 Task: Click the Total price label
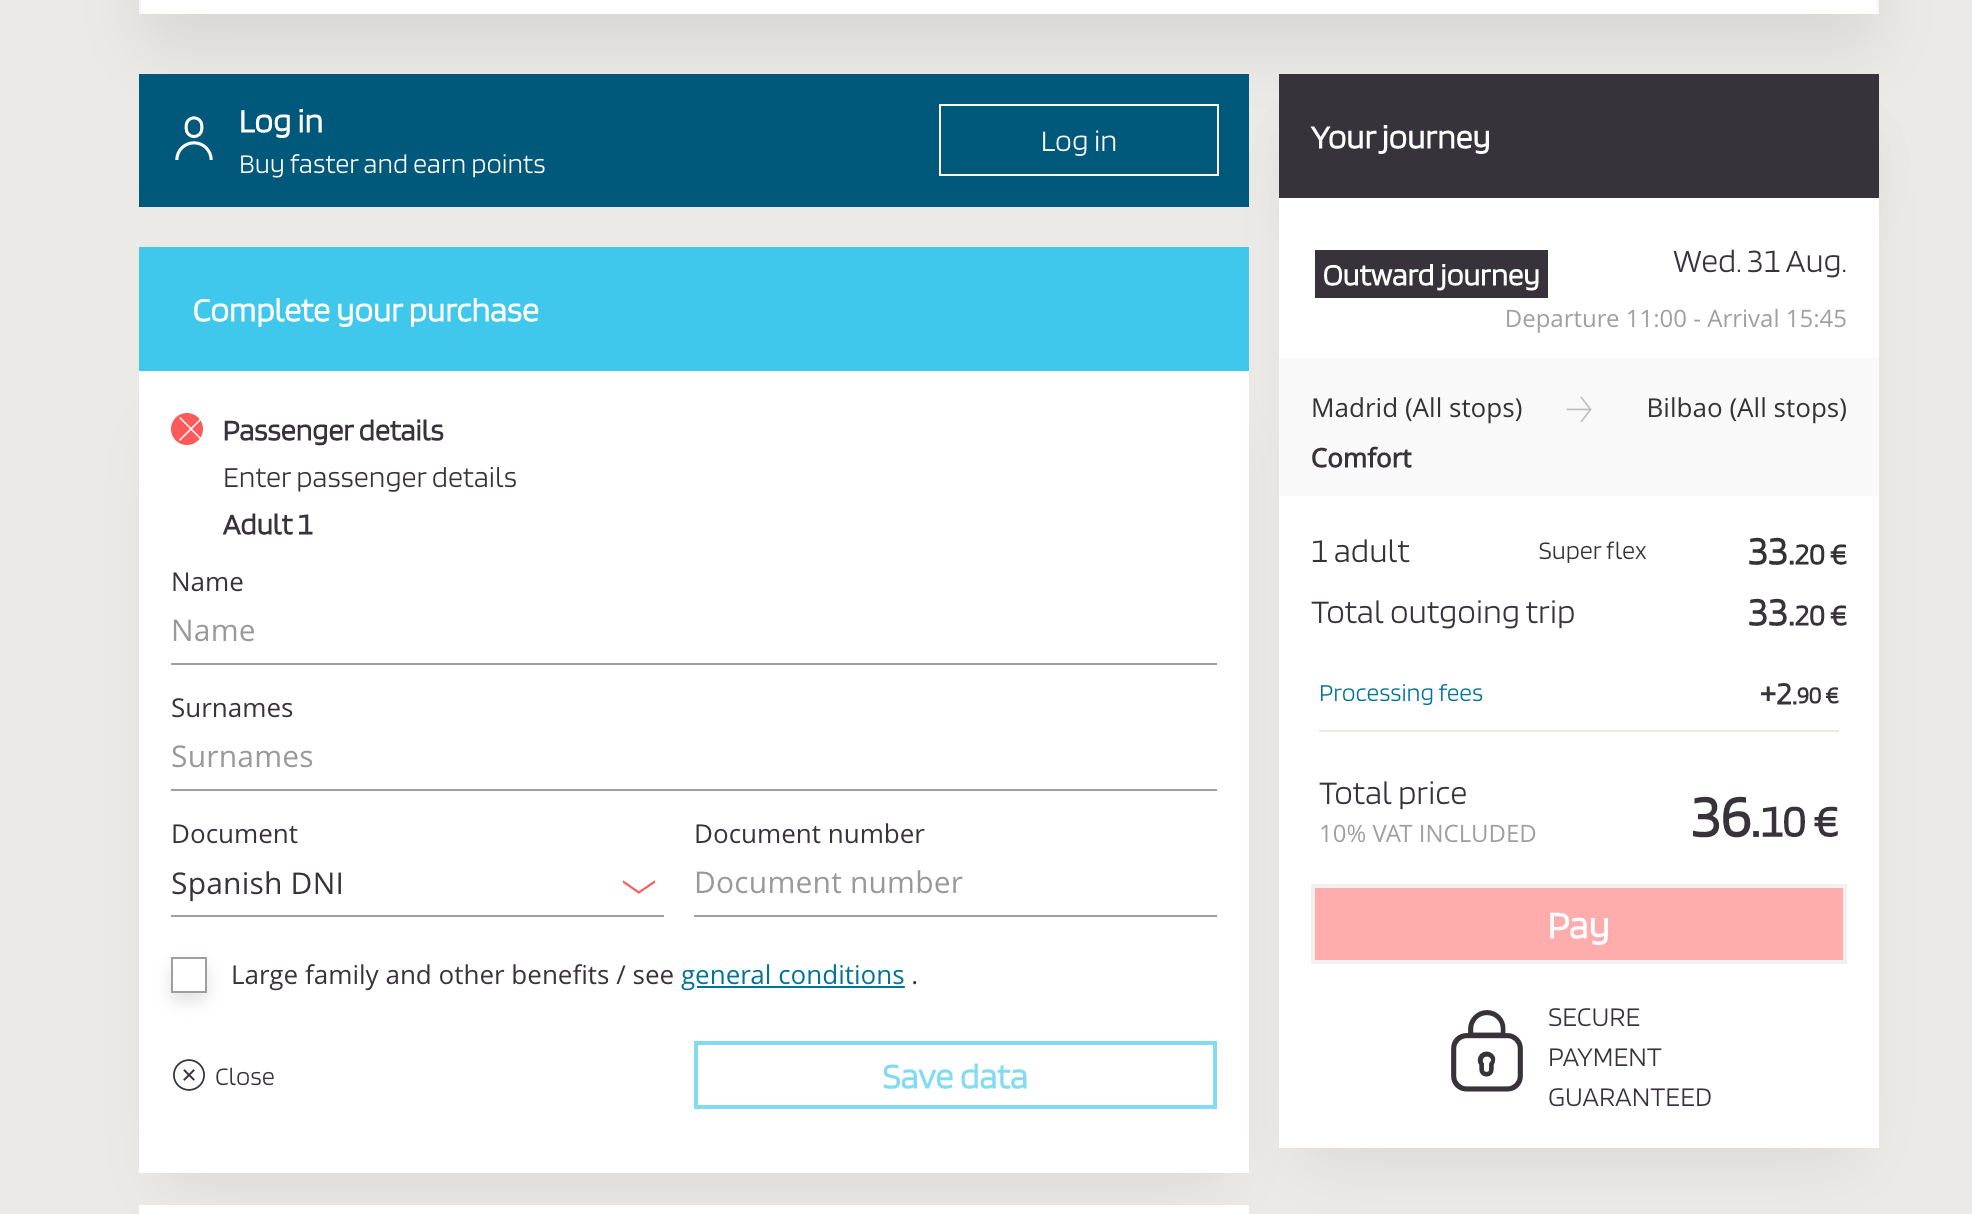pyautogui.click(x=1392, y=793)
